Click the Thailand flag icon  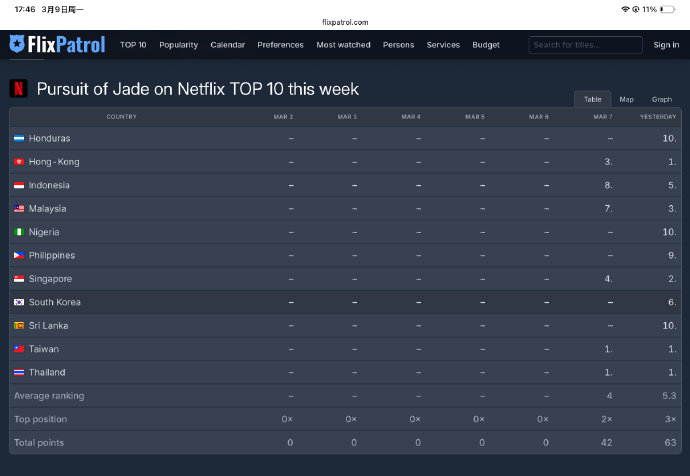pos(19,372)
